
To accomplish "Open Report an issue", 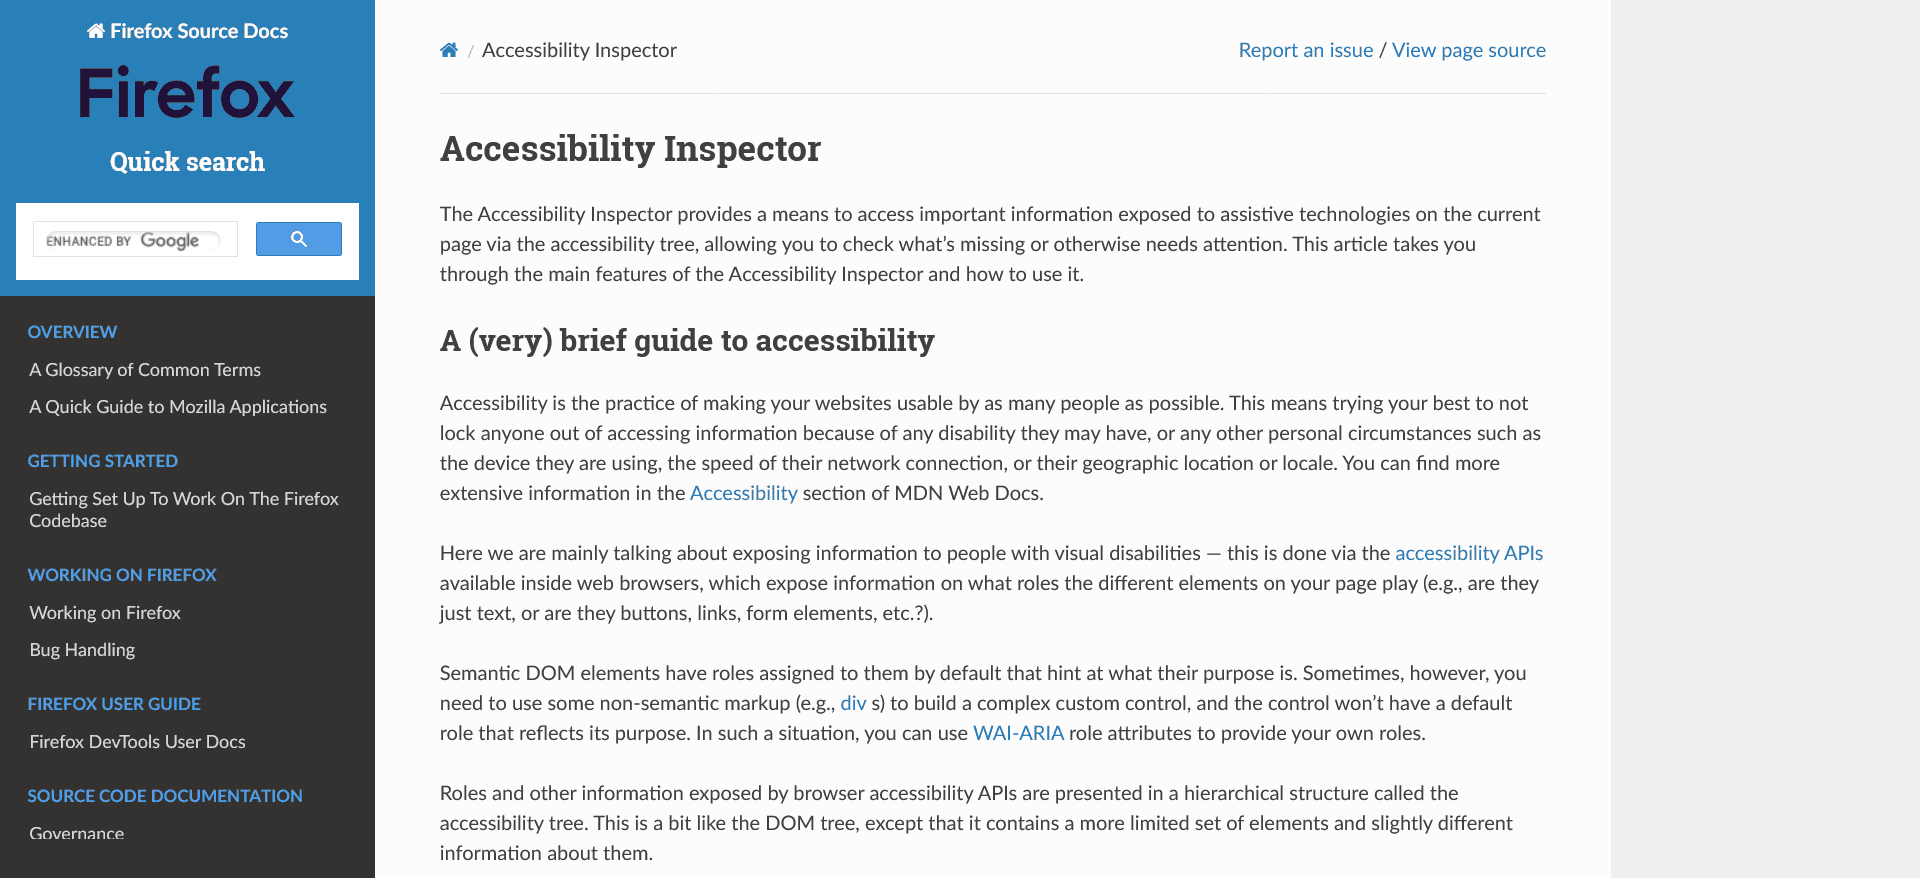I will click(1305, 49).
